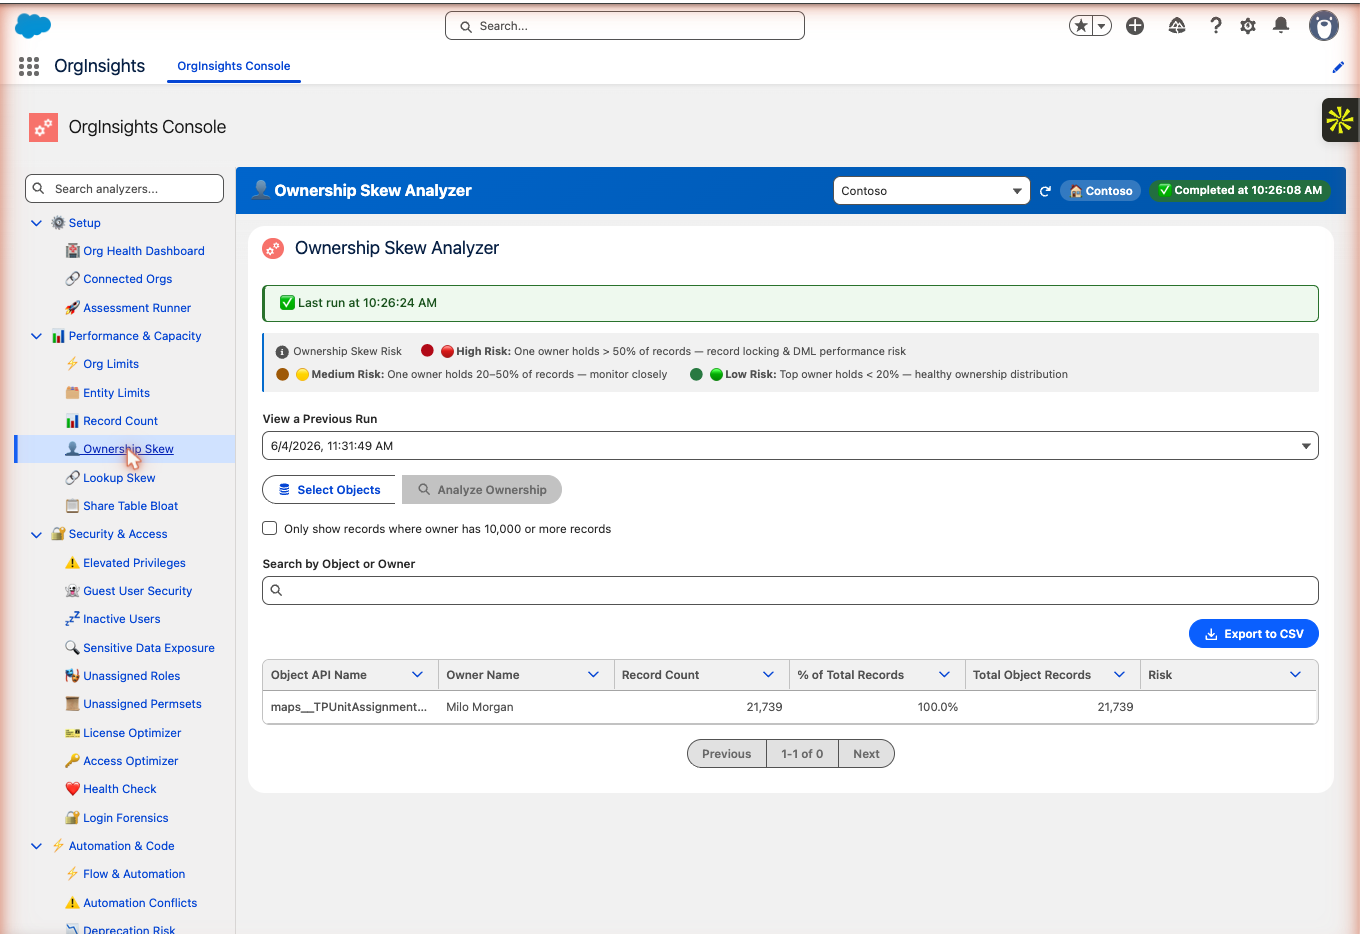Open the Total Object Records column menu
The image size is (1360, 934).
pos(1119,675)
